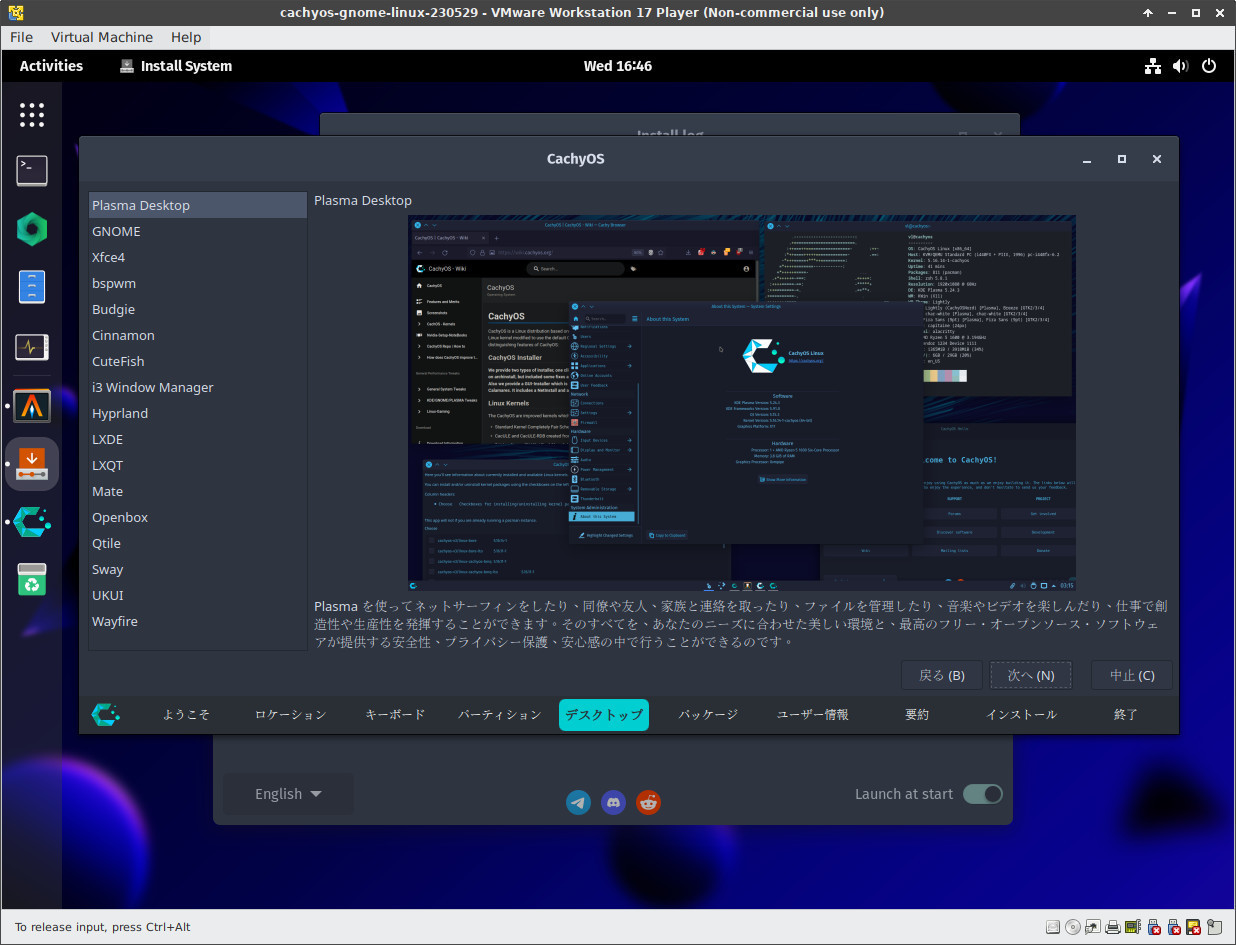This screenshot has height=945, width=1236.
Task: Select bspwm in the desktop list
Action: [x=198, y=283]
